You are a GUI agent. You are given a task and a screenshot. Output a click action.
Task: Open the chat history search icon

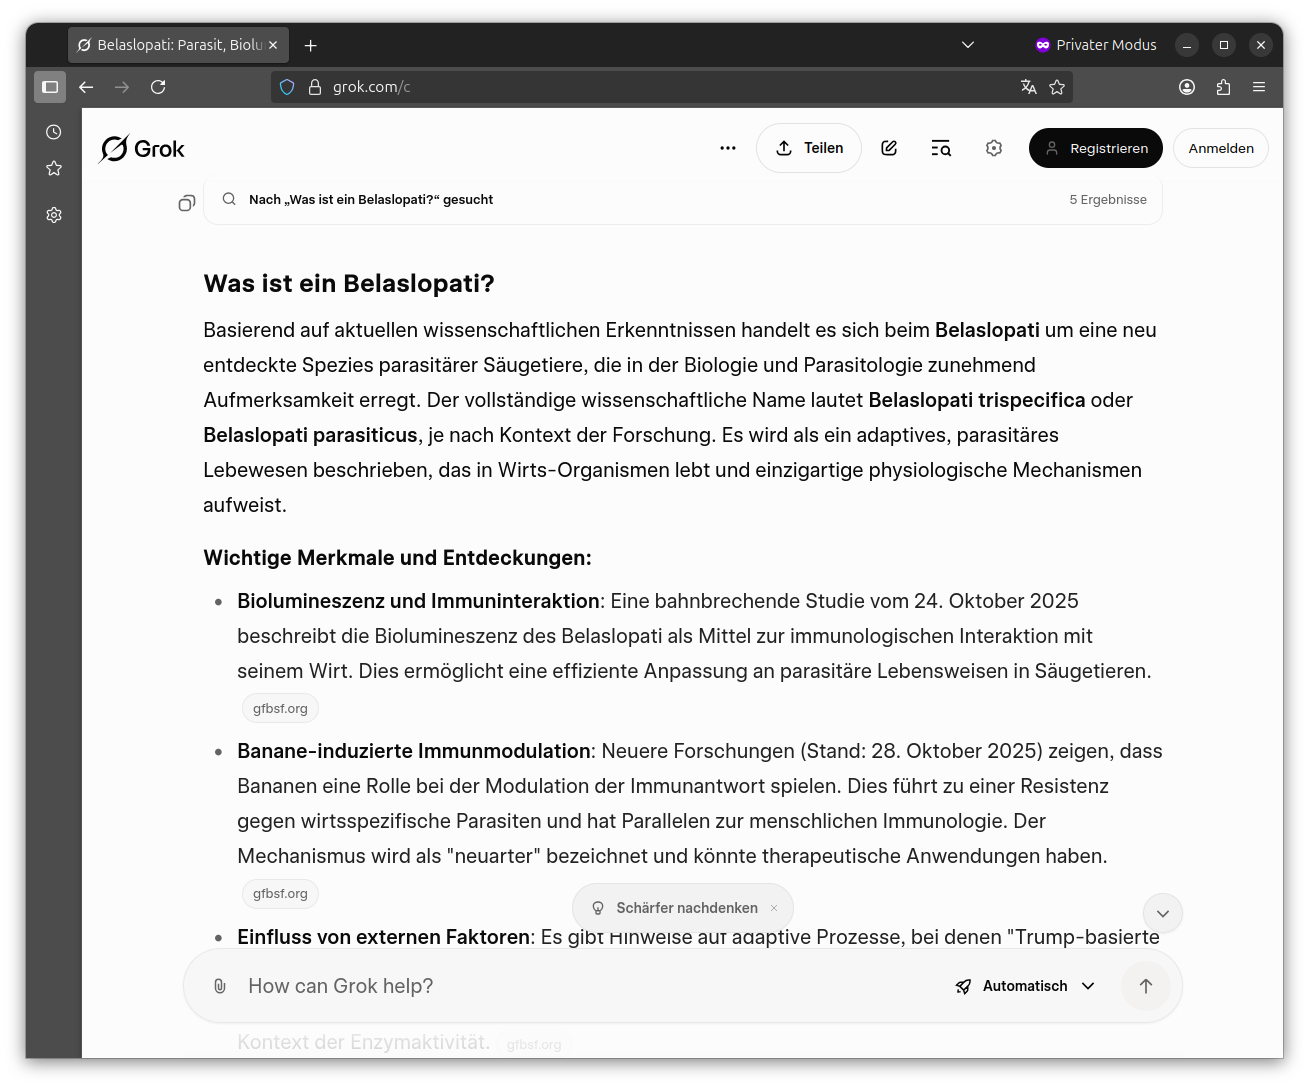tap(941, 148)
